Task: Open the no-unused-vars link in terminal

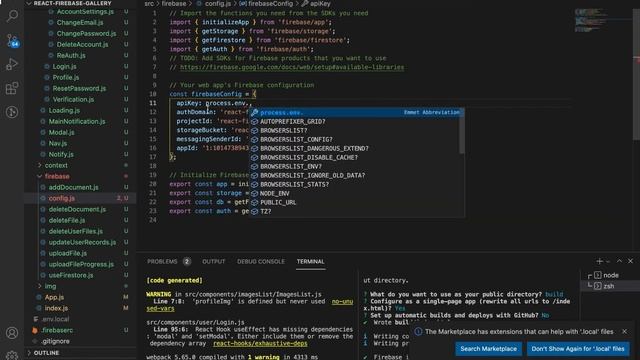Action: [x=342, y=301]
